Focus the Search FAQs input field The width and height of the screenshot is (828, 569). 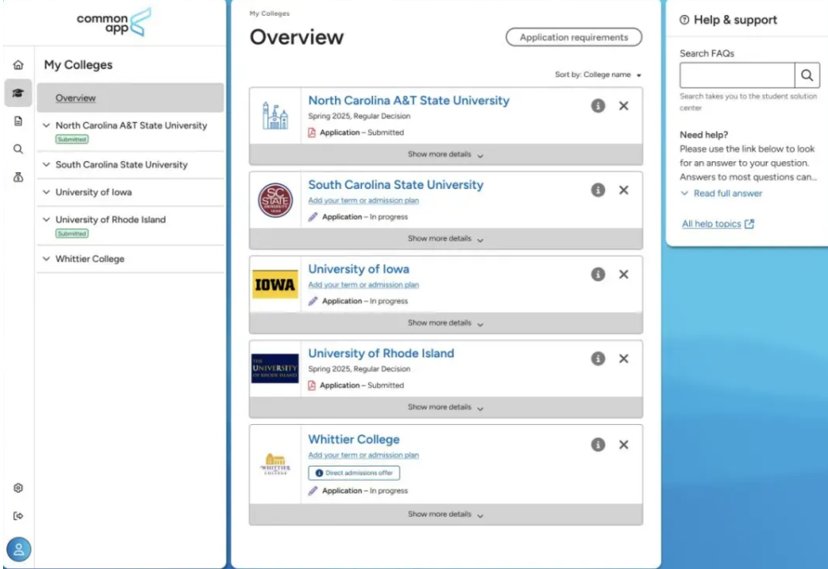(737, 75)
